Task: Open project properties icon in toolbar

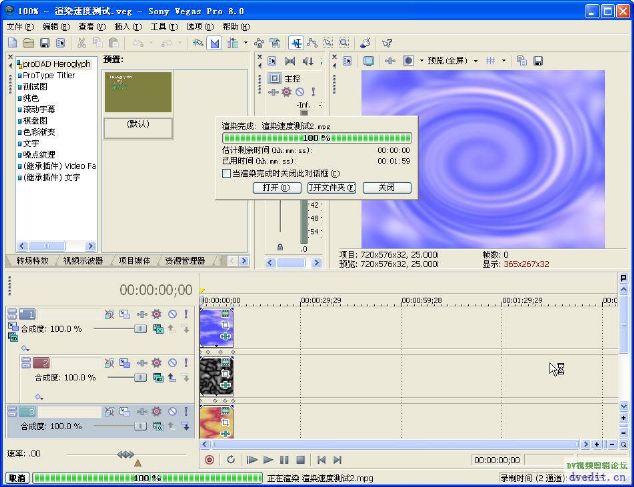Action: pos(60,43)
